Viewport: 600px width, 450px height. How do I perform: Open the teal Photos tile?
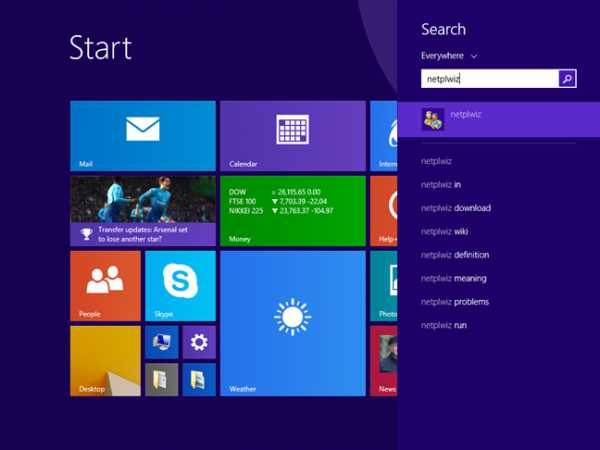coord(384,286)
